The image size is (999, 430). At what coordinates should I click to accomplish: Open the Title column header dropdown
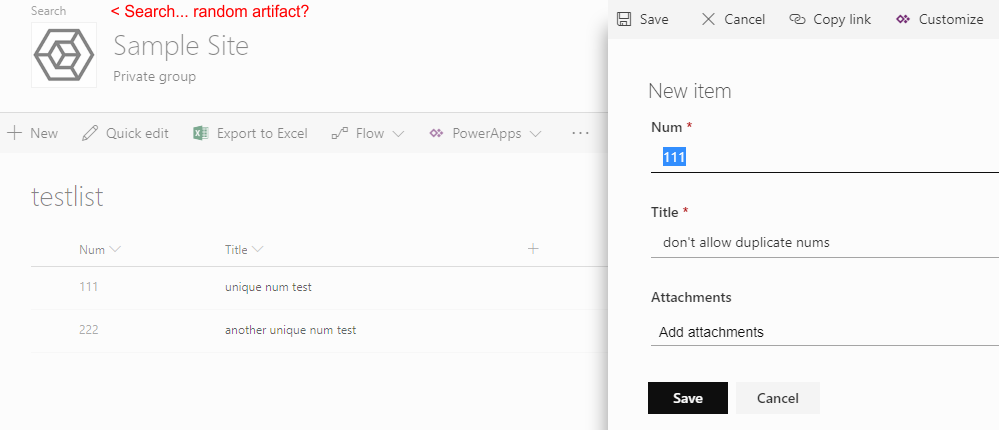point(258,249)
